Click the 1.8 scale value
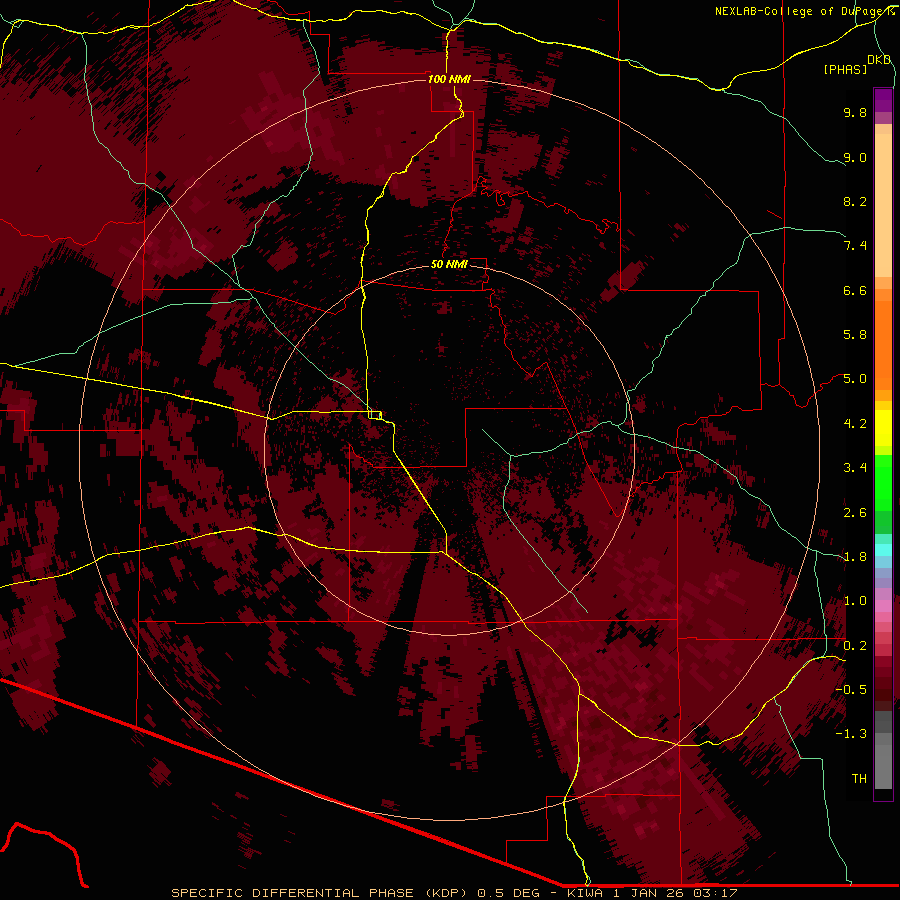Screen dimensions: 900x900 pos(855,557)
